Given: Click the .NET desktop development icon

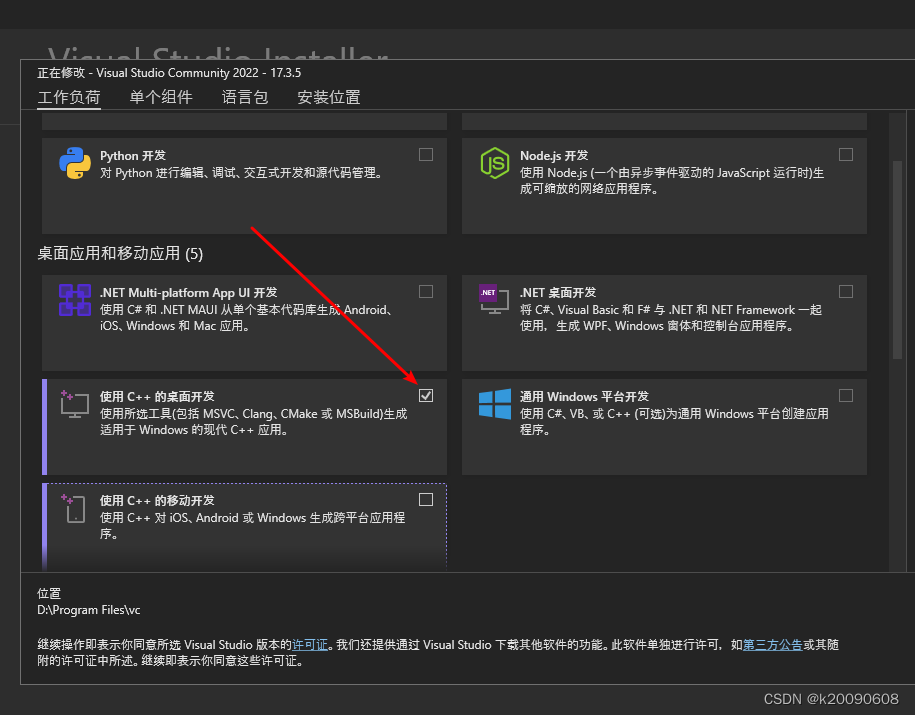Looking at the screenshot, I should pos(494,299).
